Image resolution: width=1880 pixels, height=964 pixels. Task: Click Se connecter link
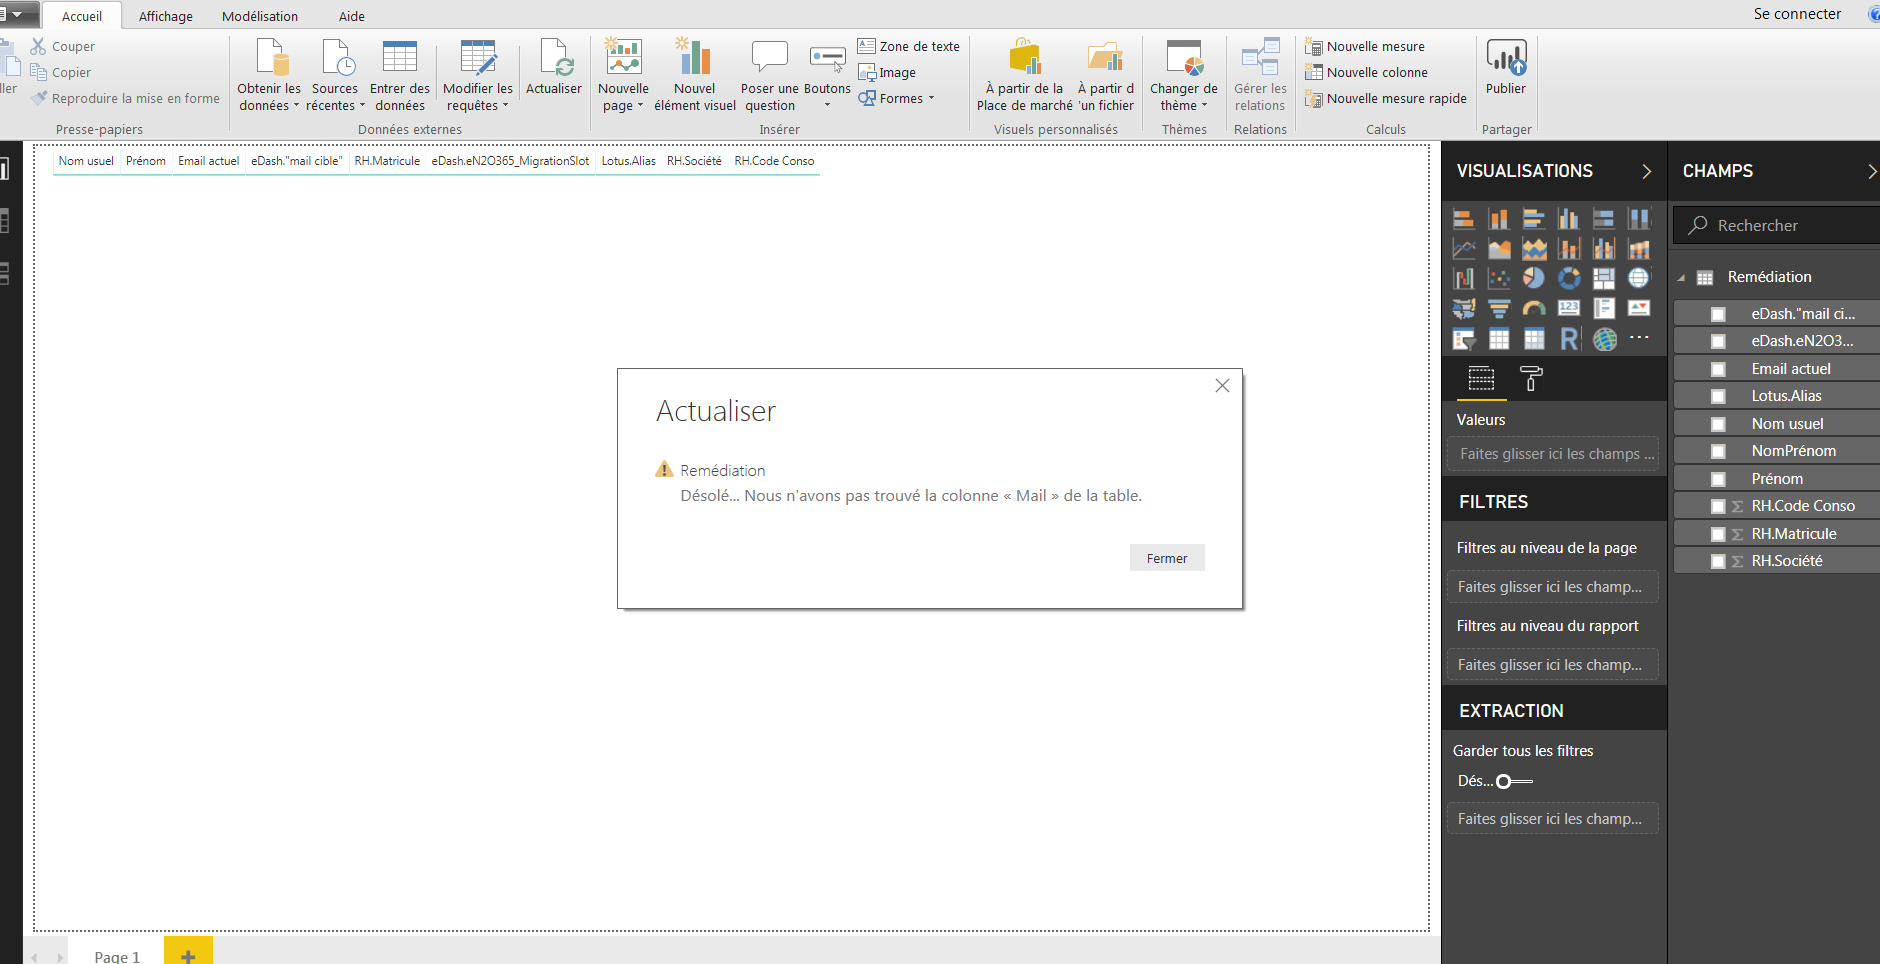click(1797, 14)
